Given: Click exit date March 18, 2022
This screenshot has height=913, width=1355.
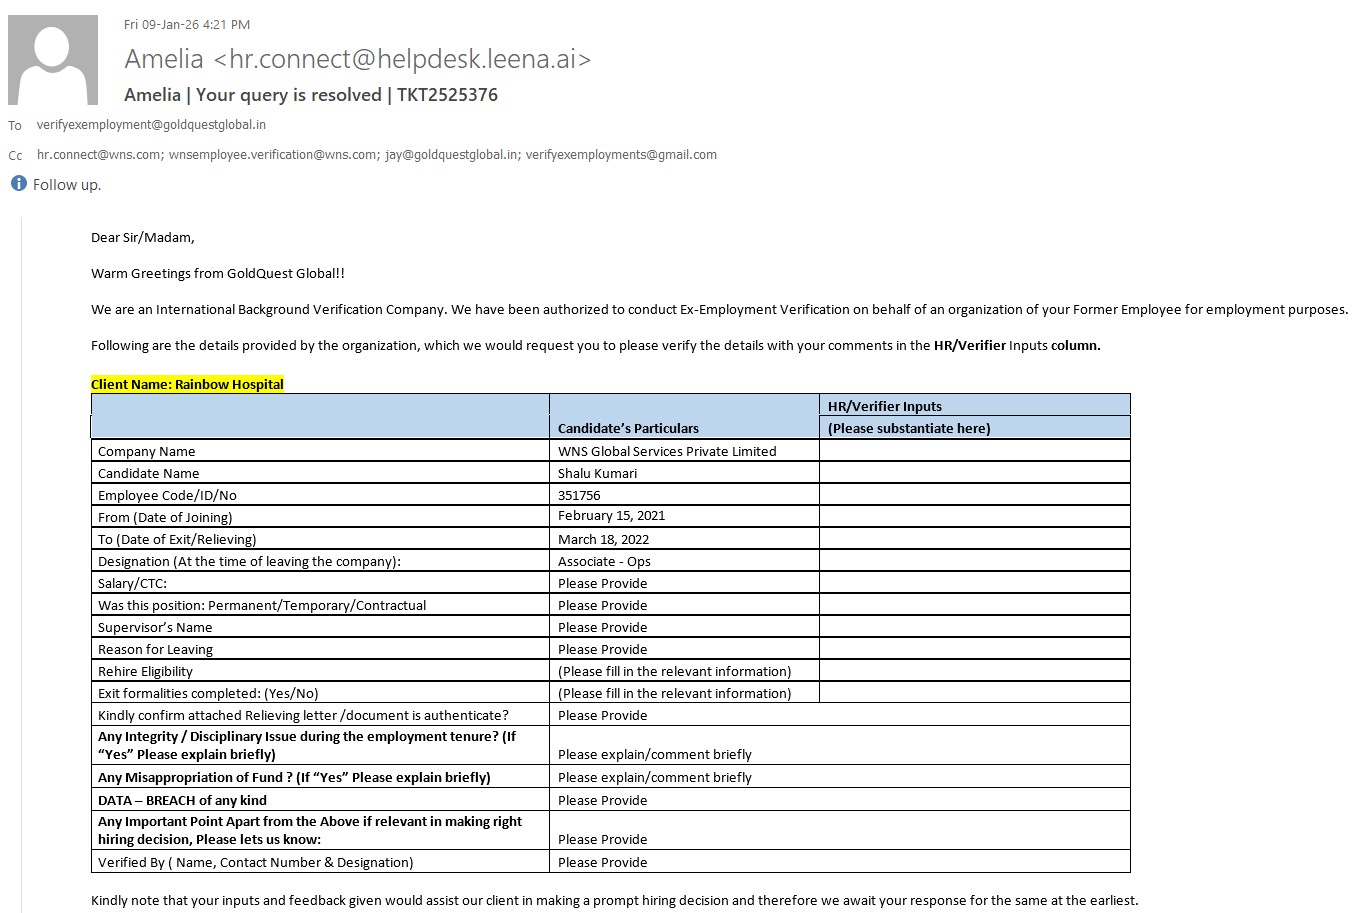Looking at the screenshot, I should click(x=603, y=539).
